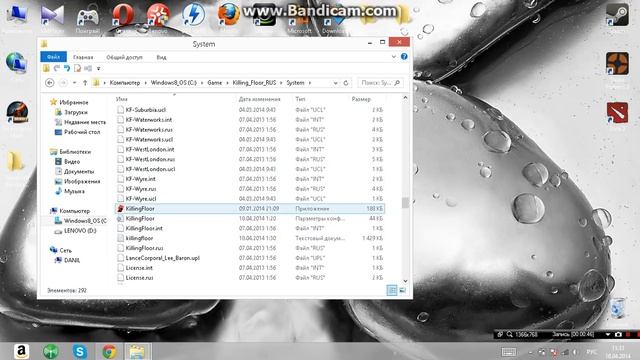Screen dimensions: 640x360
Task: Select Библиотеки in navigation pane
Action: tap(70, 152)
